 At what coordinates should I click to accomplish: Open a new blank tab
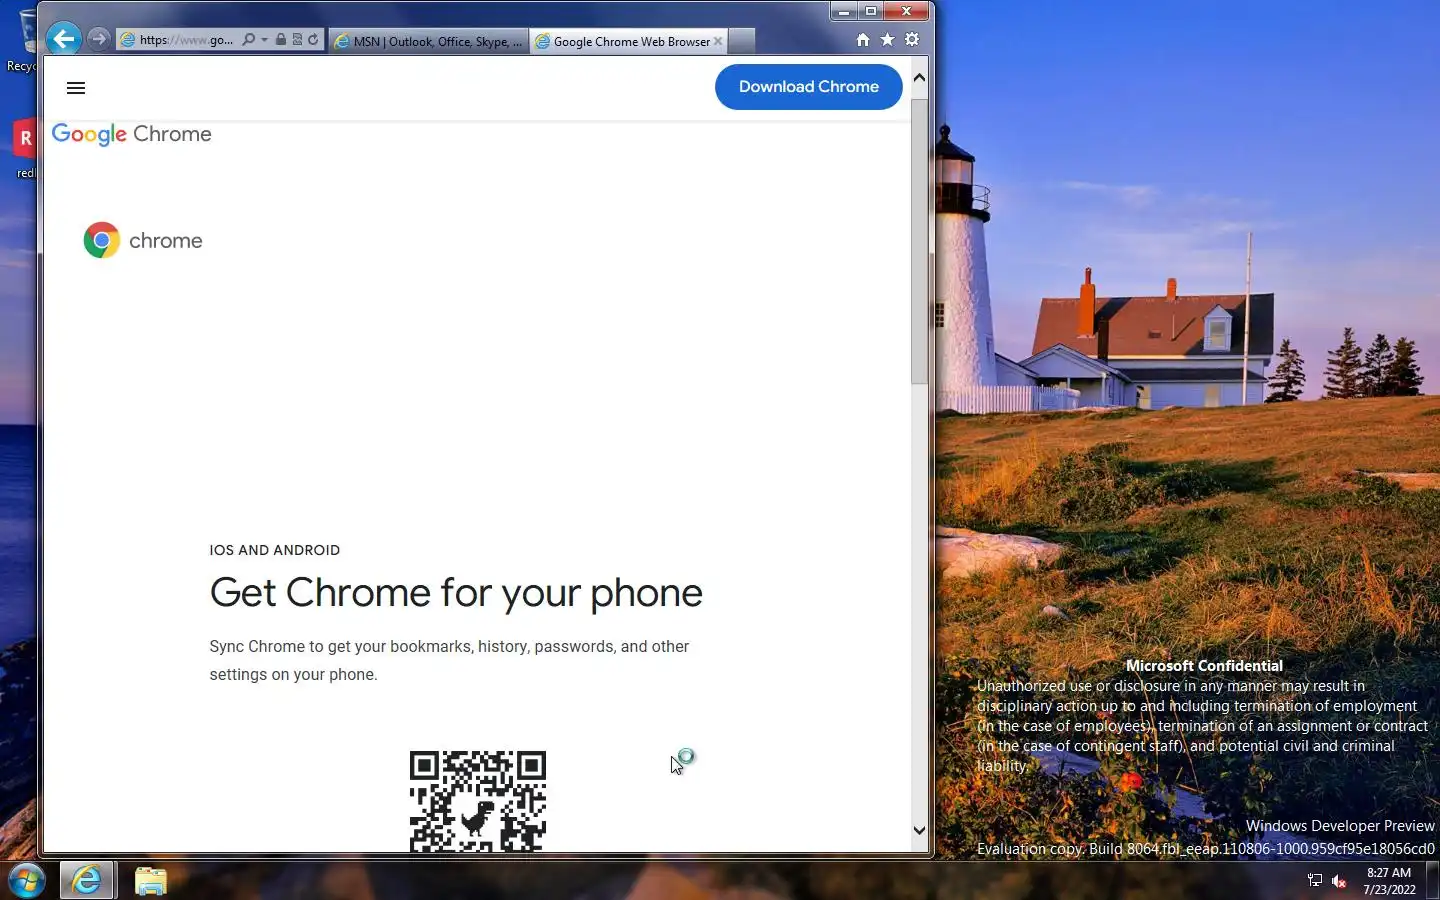point(742,41)
